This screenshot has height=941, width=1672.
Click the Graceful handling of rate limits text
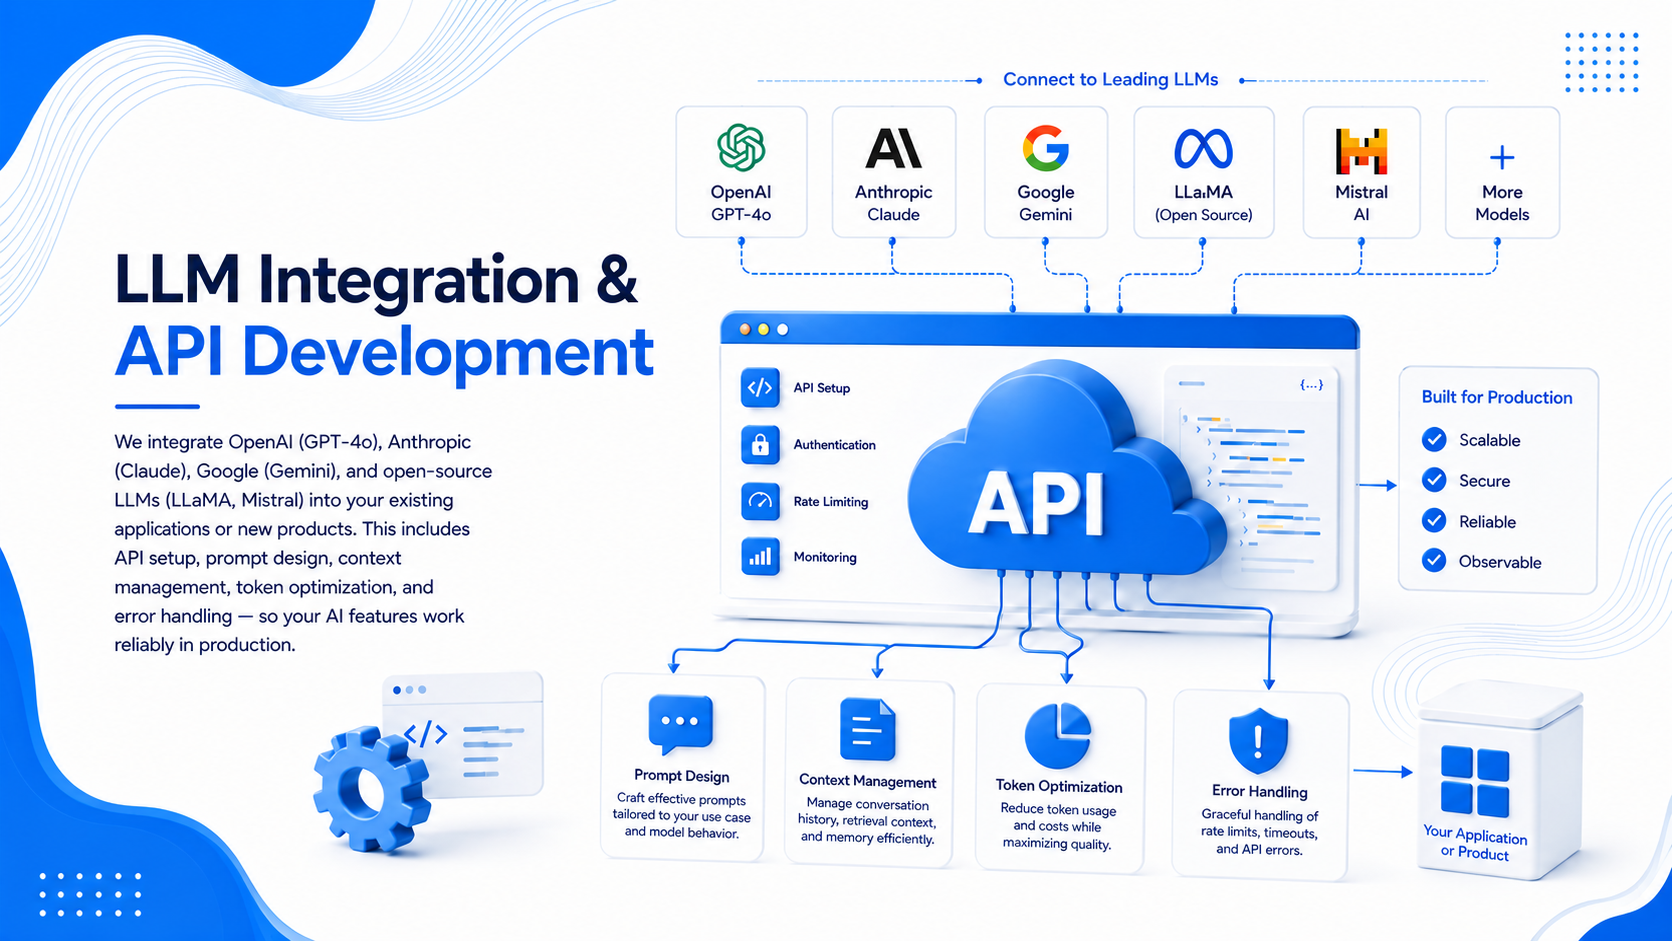pyautogui.click(x=1259, y=832)
